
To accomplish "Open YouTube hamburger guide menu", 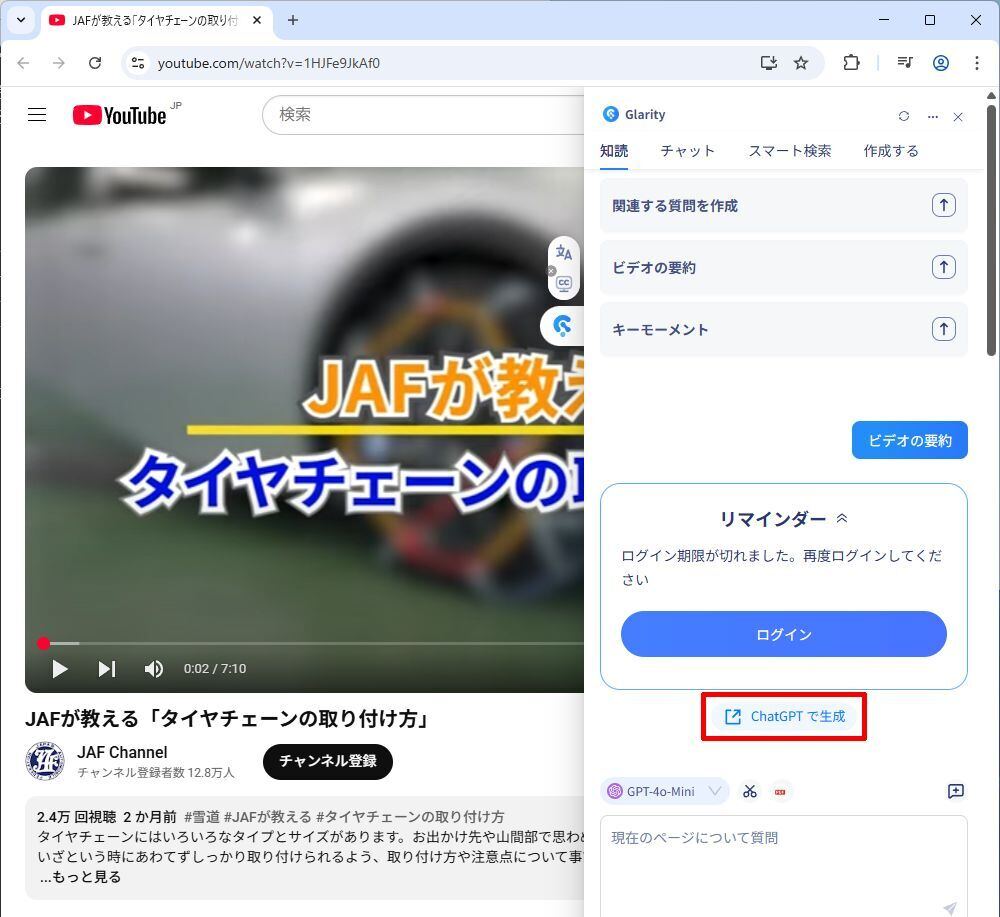I will click(37, 115).
